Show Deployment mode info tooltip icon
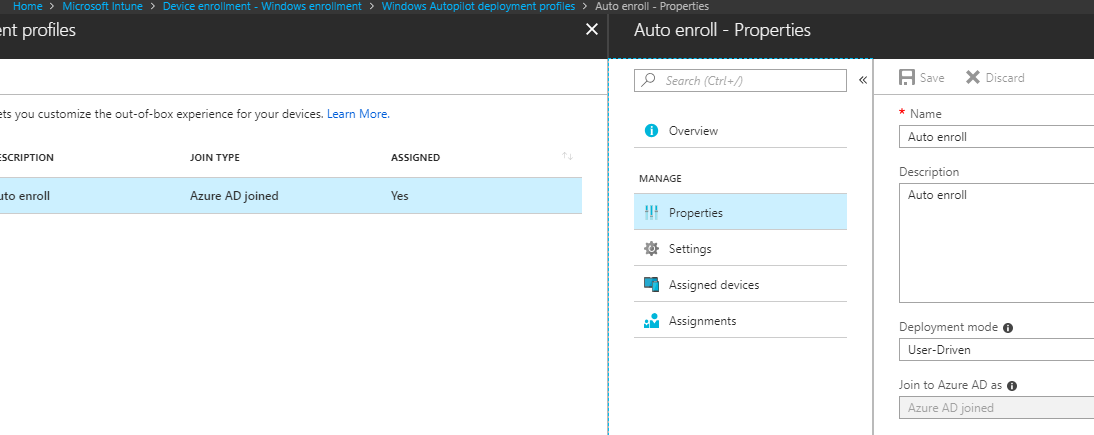1094x435 pixels. coord(1007,327)
